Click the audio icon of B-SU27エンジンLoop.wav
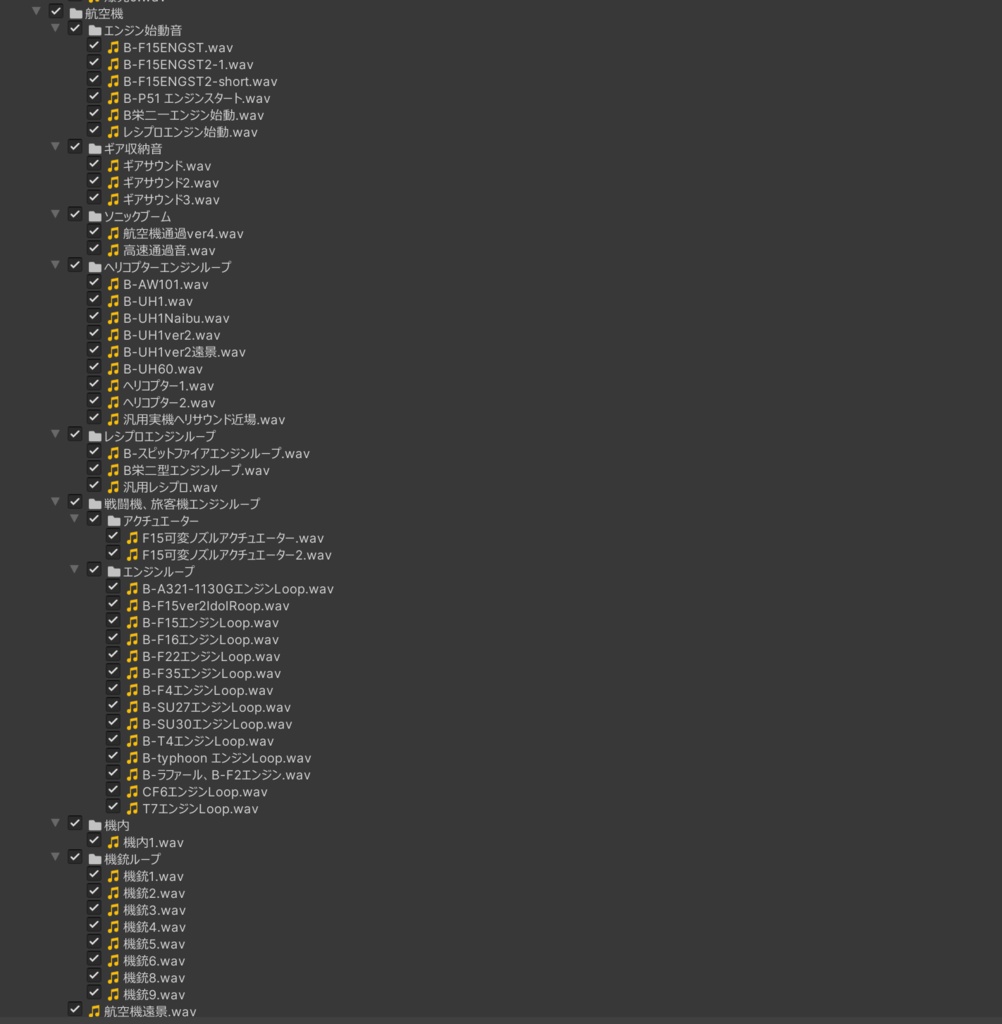The image size is (1002, 1024). click(133, 707)
